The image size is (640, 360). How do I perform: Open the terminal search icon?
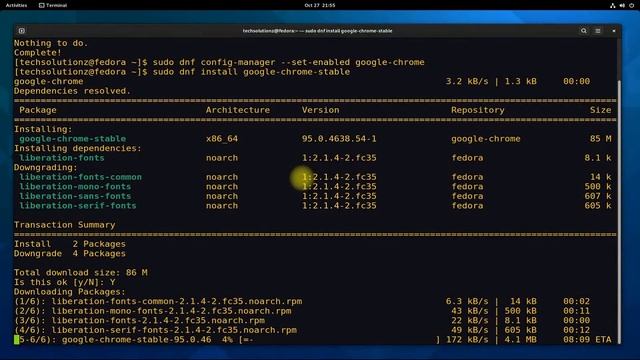(x=584, y=31)
